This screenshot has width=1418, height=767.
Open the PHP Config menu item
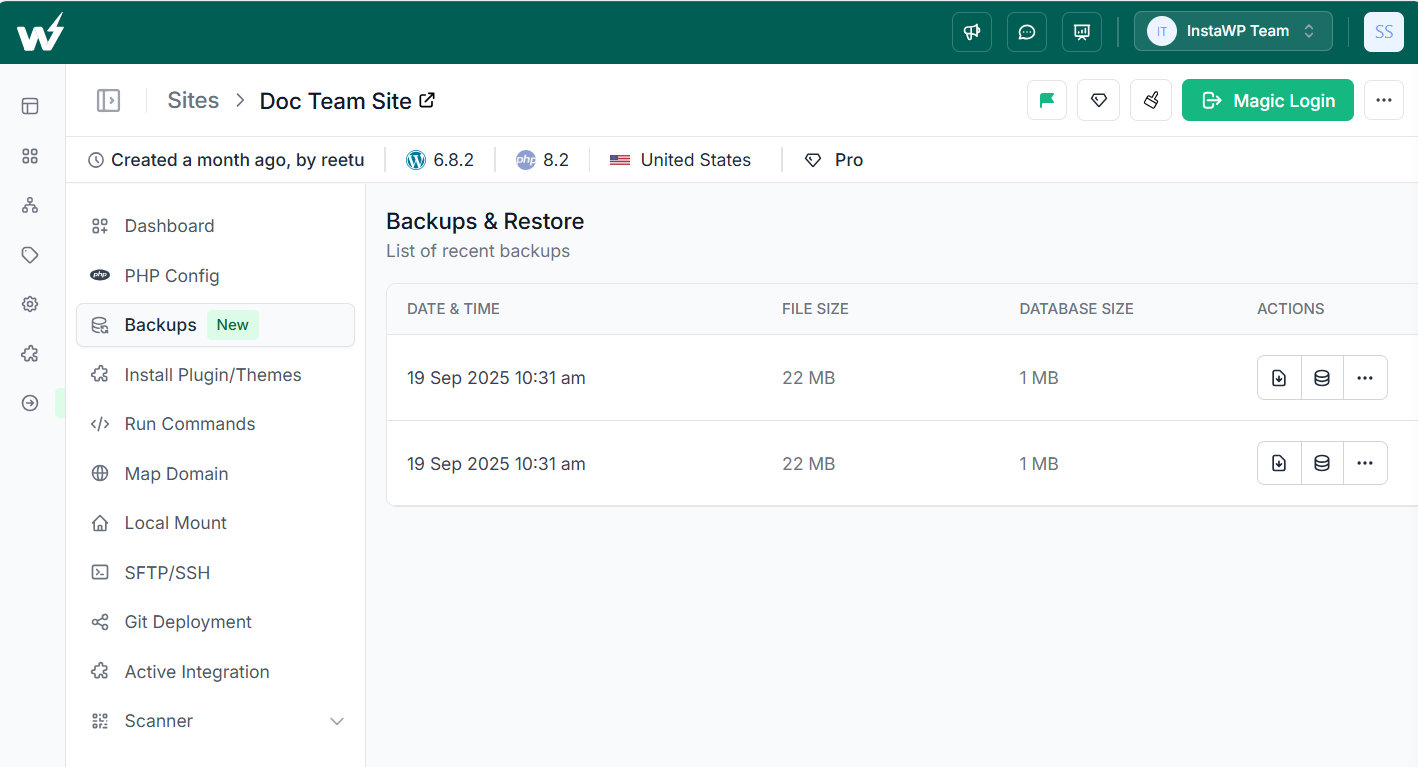(171, 276)
